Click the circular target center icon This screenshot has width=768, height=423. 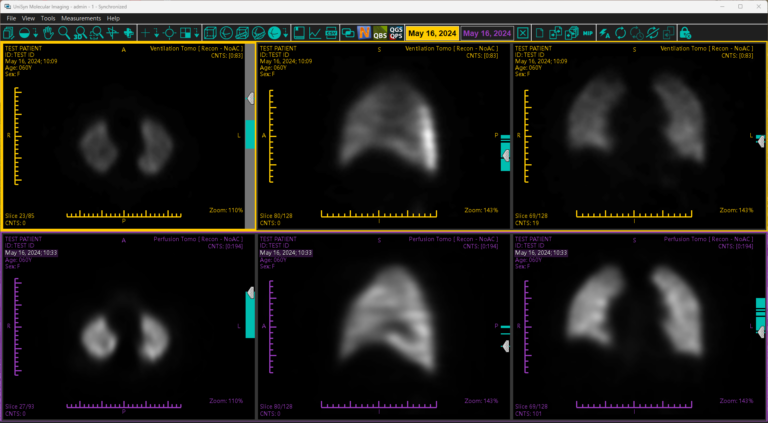click(170, 33)
